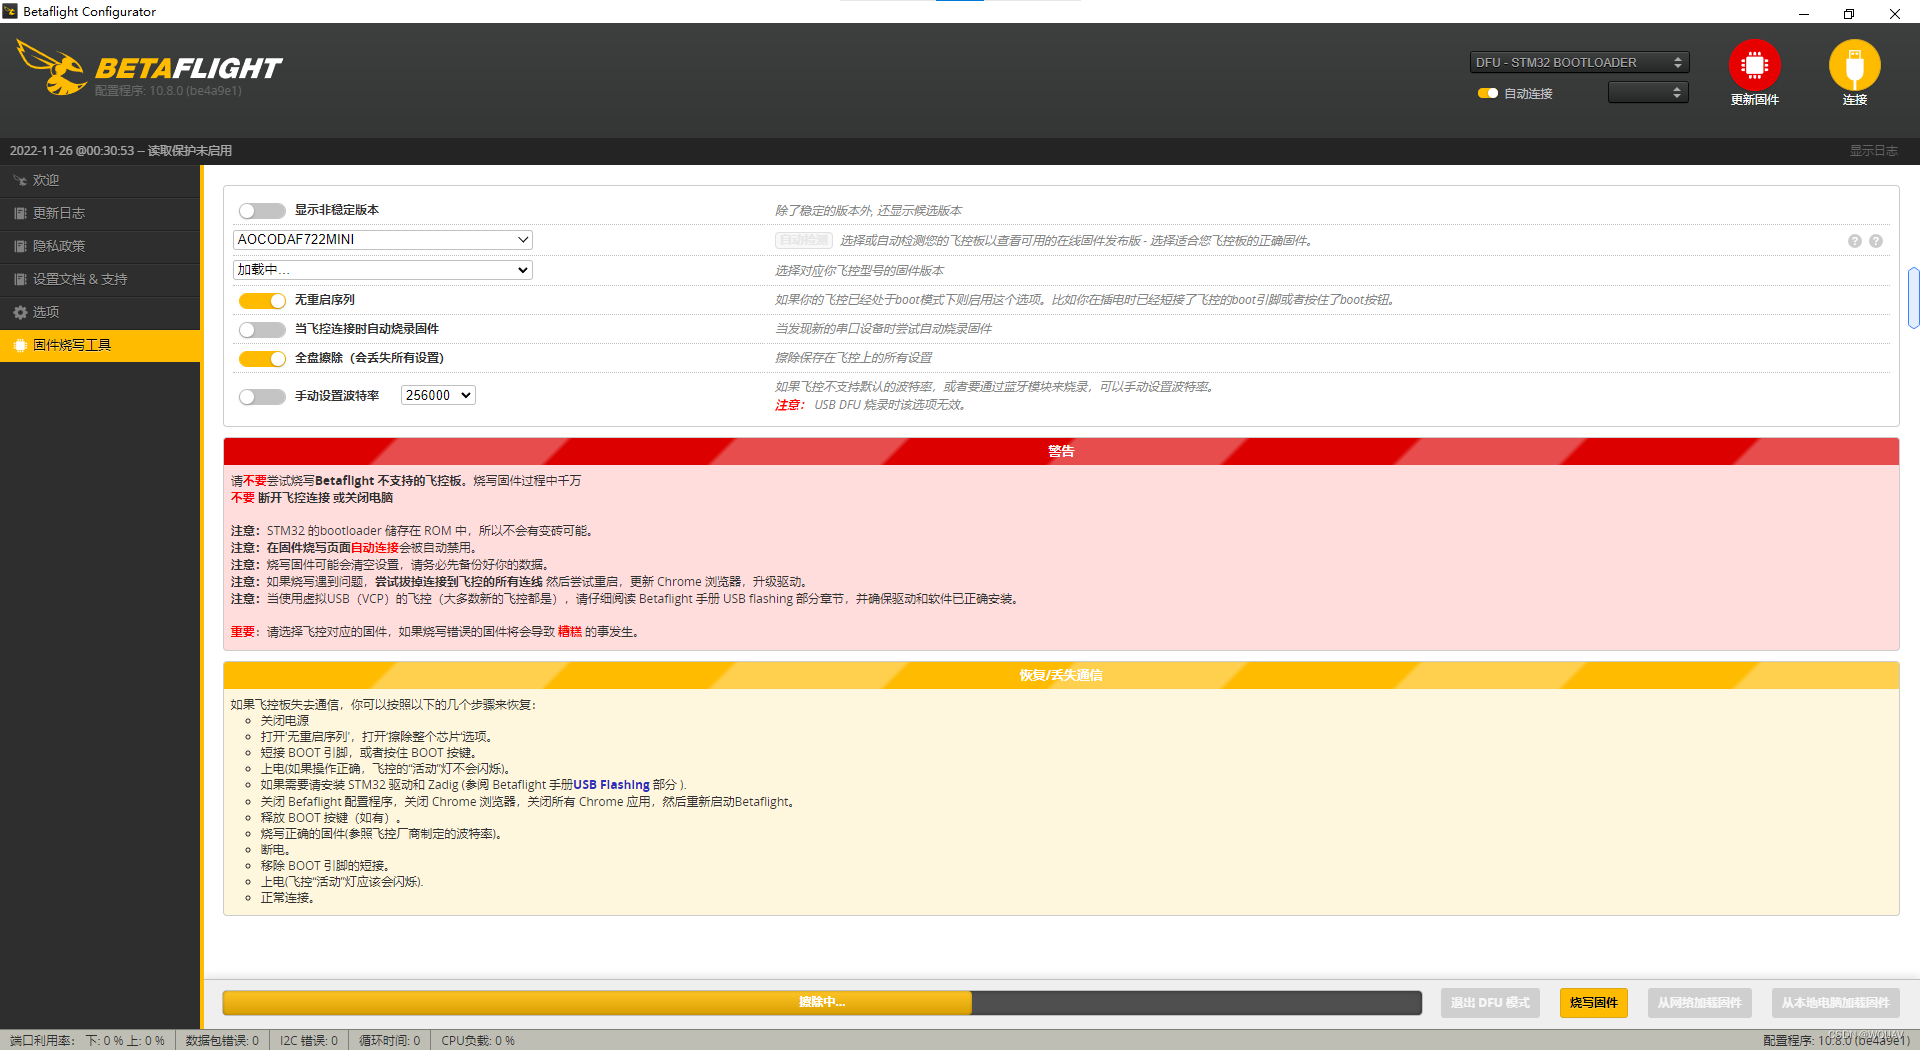1920x1050 pixels.
Task: Click the Betaflight logo
Action: (150, 68)
